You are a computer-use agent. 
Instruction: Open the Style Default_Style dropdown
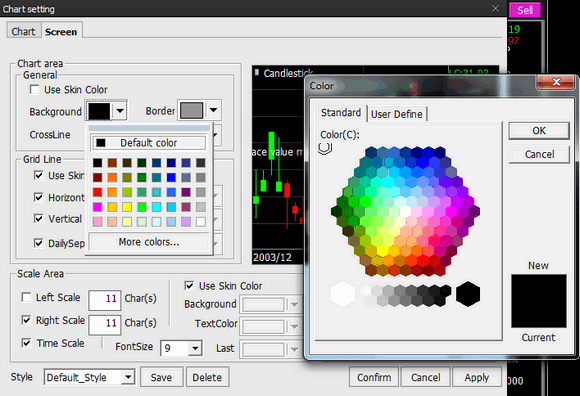[128, 377]
